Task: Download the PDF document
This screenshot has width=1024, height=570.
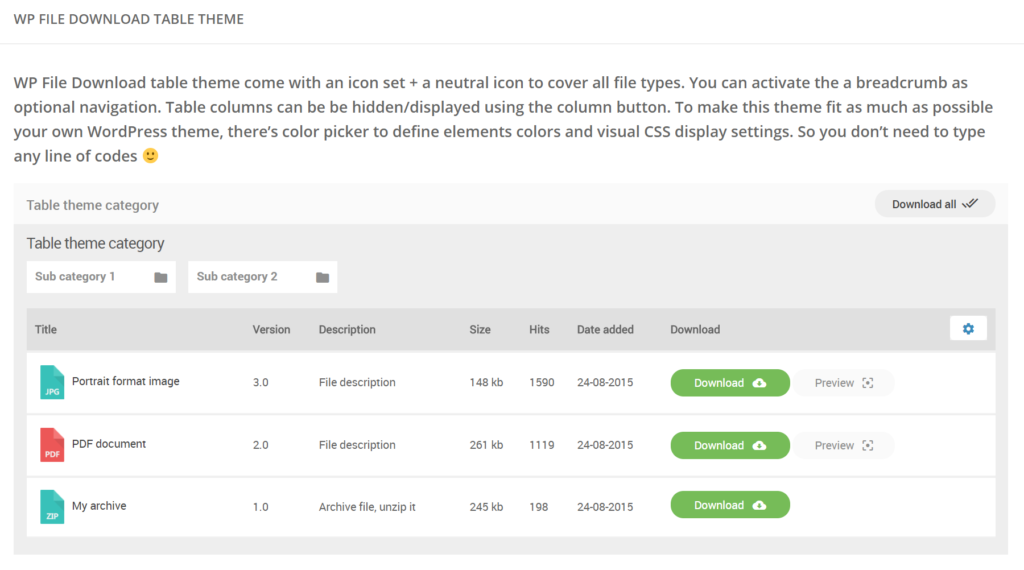Action: pos(730,445)
